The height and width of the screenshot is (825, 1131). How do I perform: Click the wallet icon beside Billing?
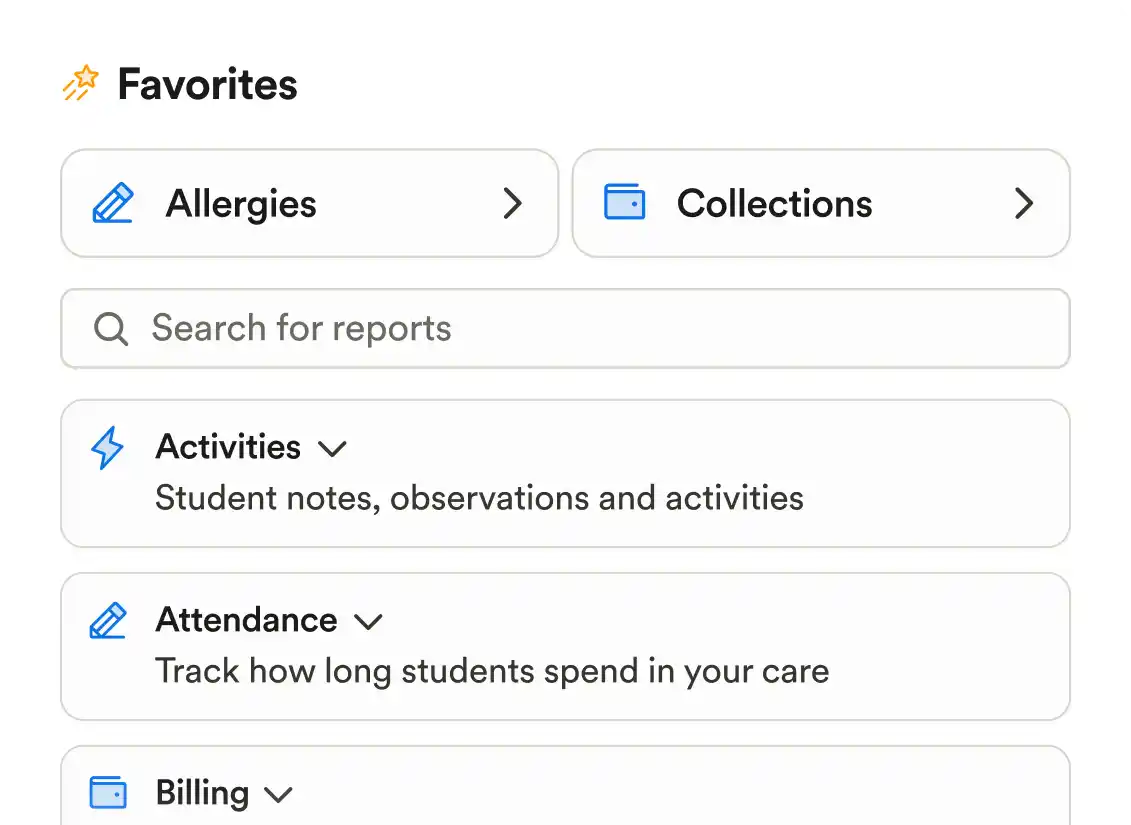pos(108,793)
